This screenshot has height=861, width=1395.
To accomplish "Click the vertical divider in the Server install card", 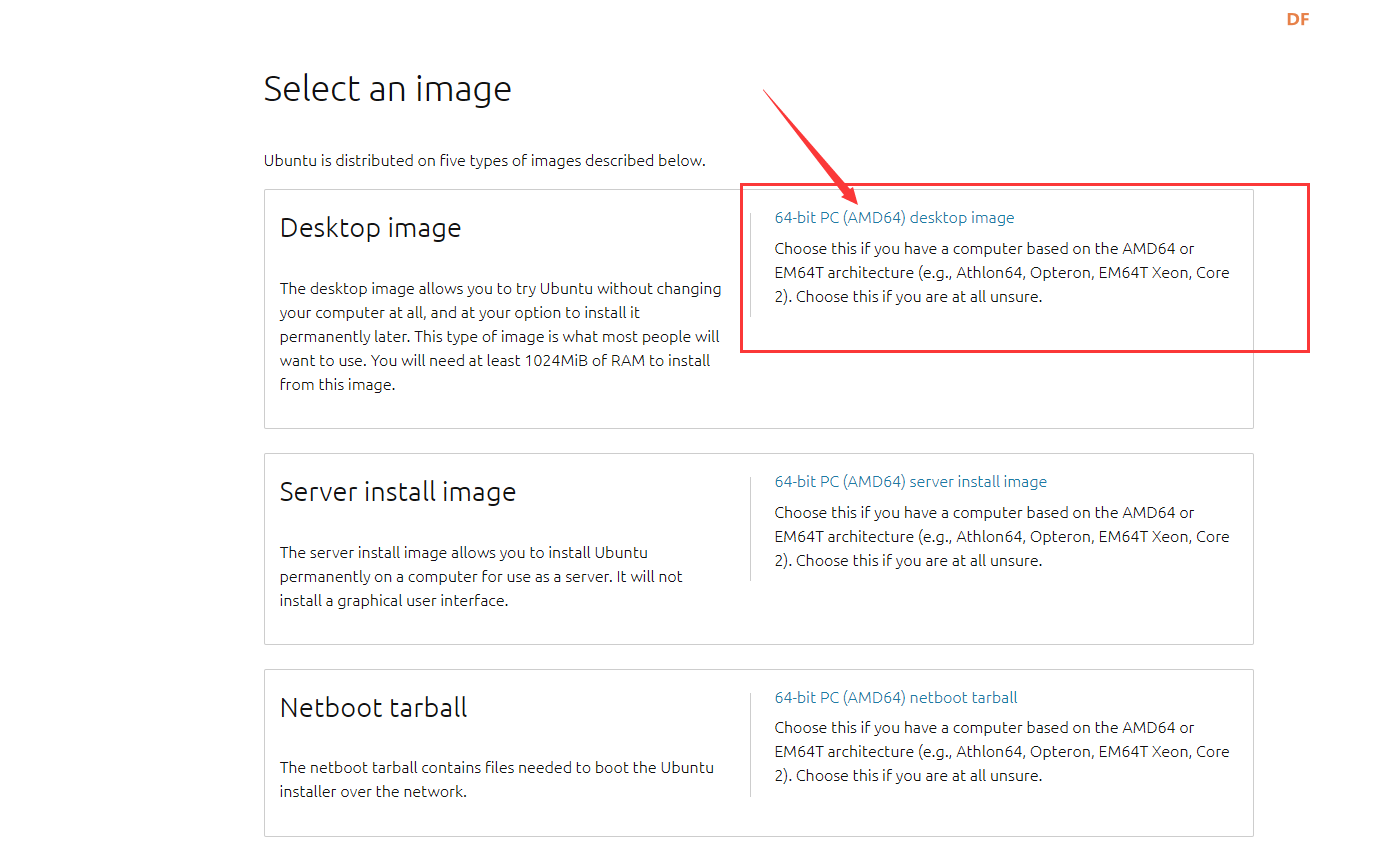I will [x=750, y=528].
